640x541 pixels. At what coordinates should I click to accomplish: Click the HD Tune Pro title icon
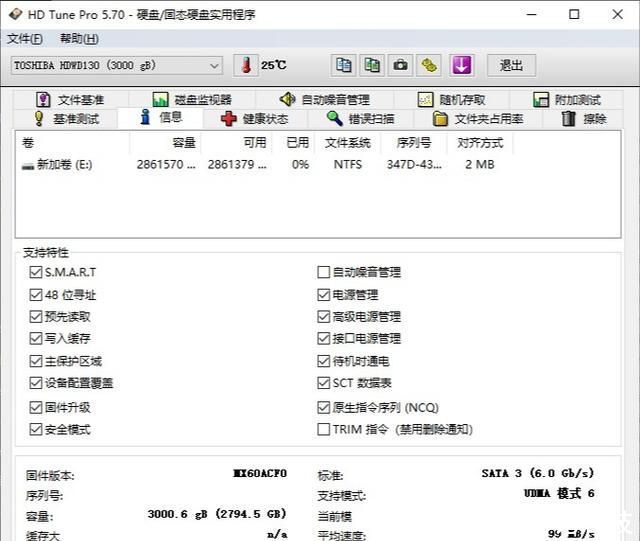point(16,15)
